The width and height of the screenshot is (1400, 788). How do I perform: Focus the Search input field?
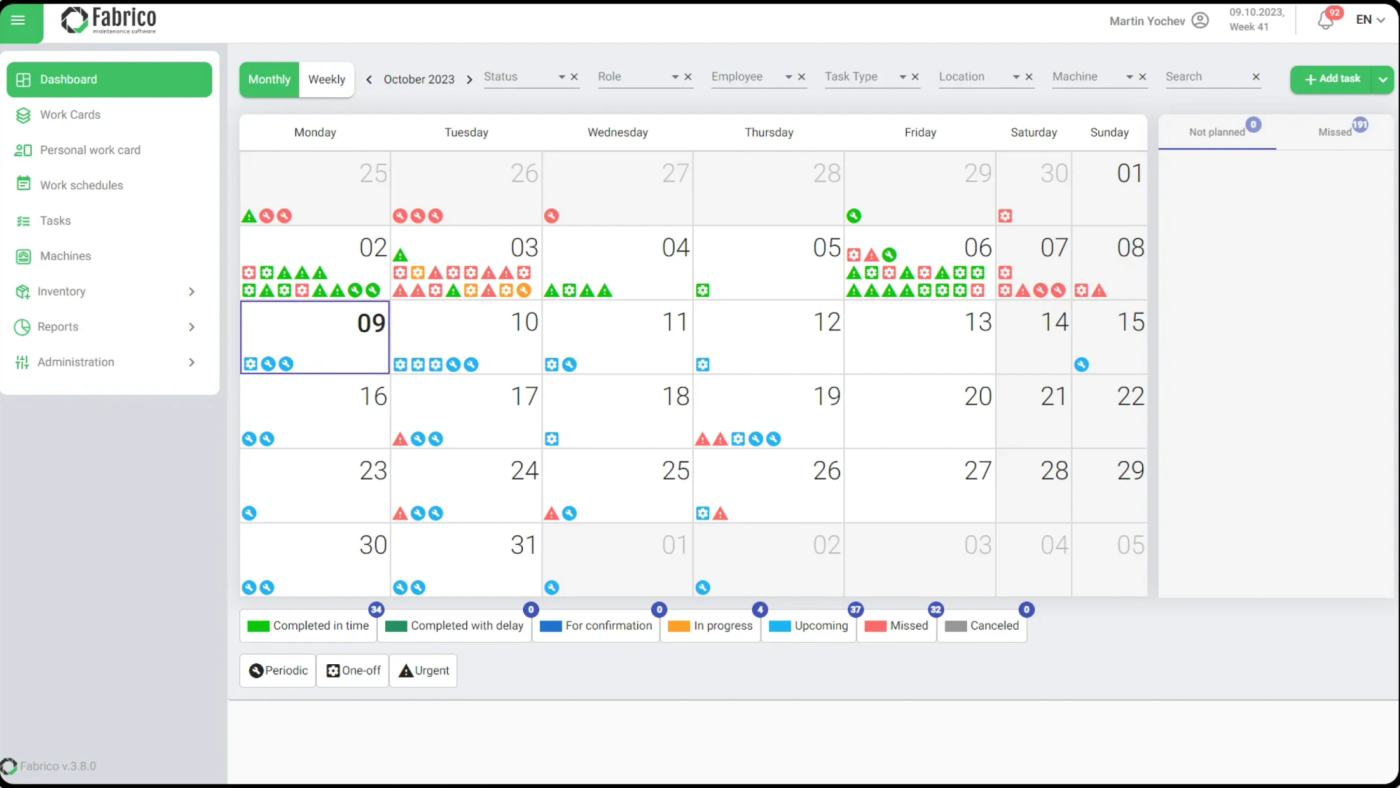click(x=1206, y=77)
